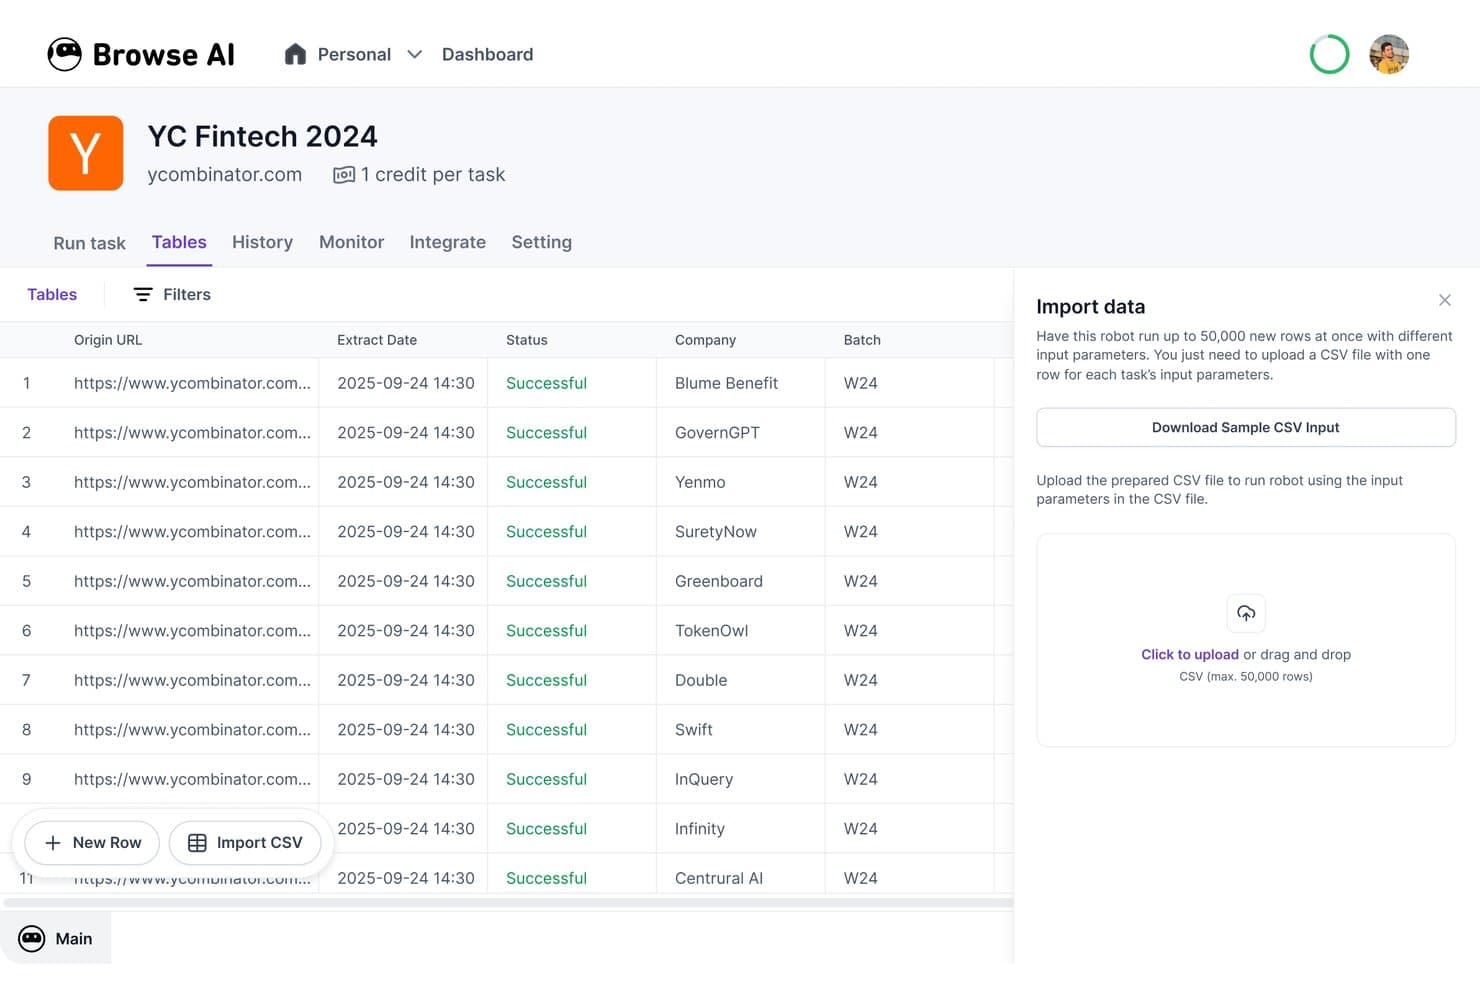The height and width of the screenshot is (987, 1480).
Task: Click the cloud upload icon
Action: click(x=1246, y=613)
